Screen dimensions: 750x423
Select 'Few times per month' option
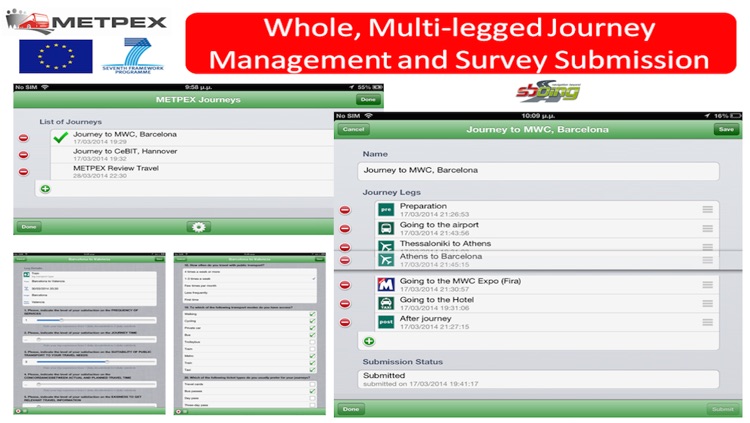250,286
